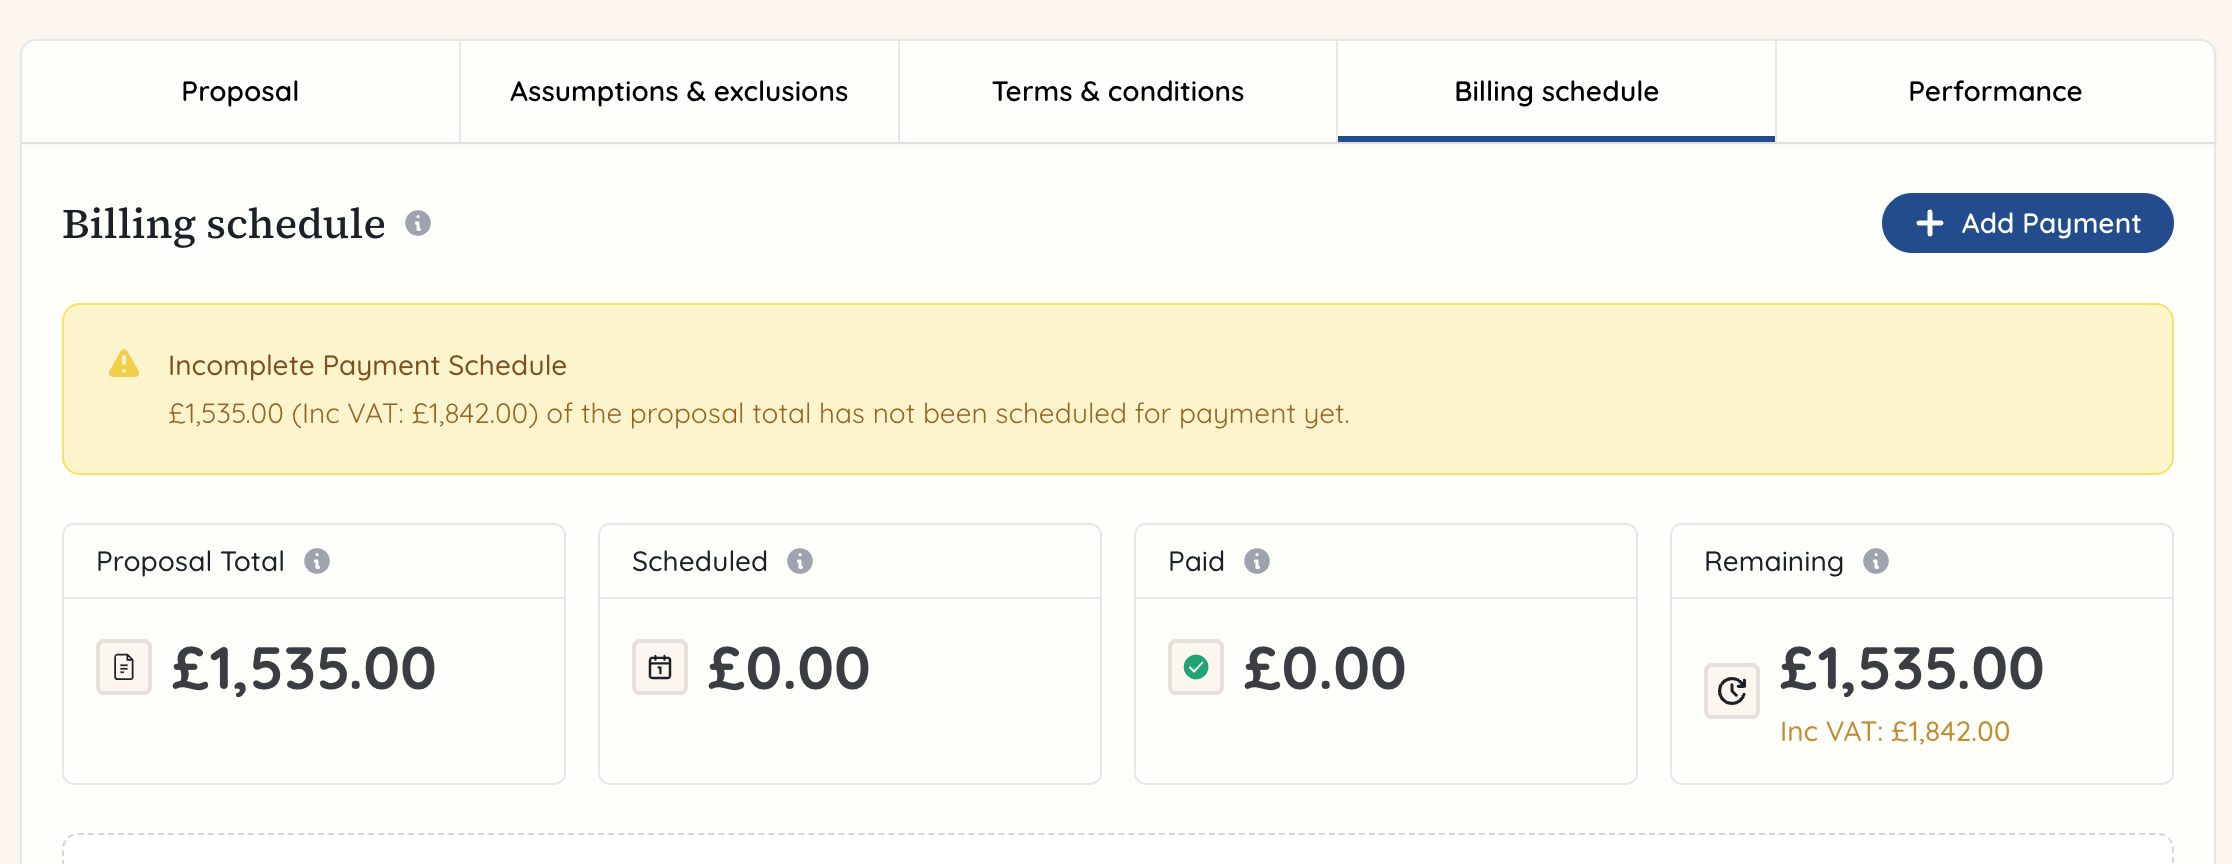Screen dimensions: 2232x864
Task: Click the Paid info icon
Action: coord(1256,561)
